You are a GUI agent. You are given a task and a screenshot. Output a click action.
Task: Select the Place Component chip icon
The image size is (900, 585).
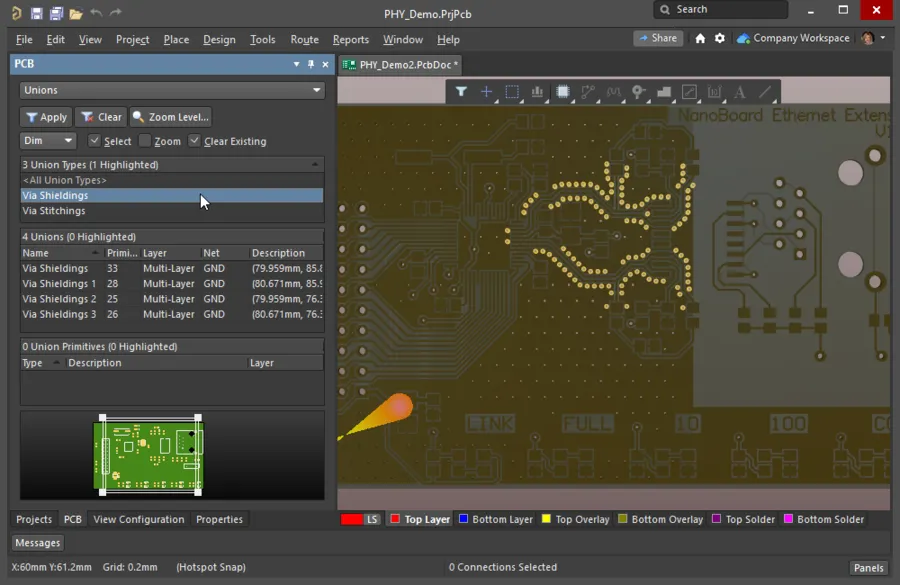tap(563, 92)
